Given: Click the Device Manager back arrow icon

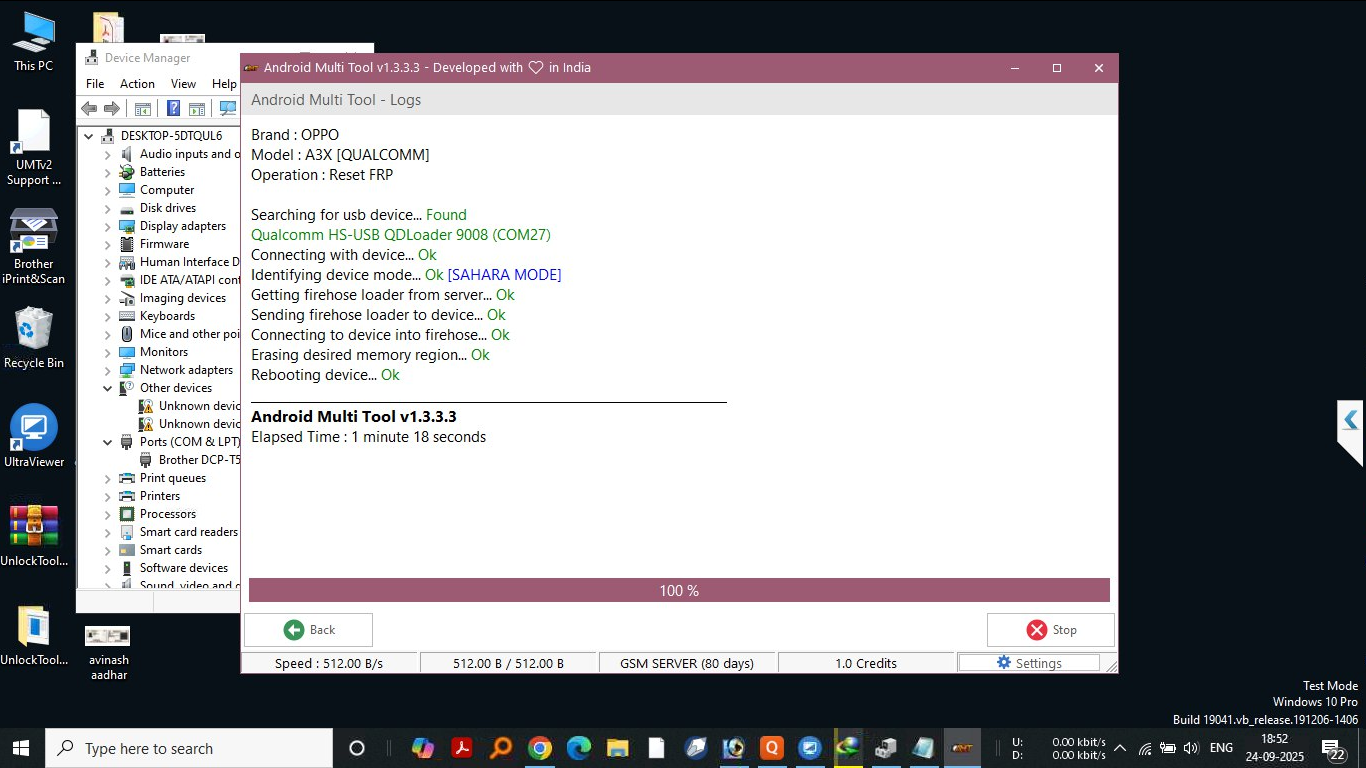Looking at the screenshot, I should coord(89,109).
